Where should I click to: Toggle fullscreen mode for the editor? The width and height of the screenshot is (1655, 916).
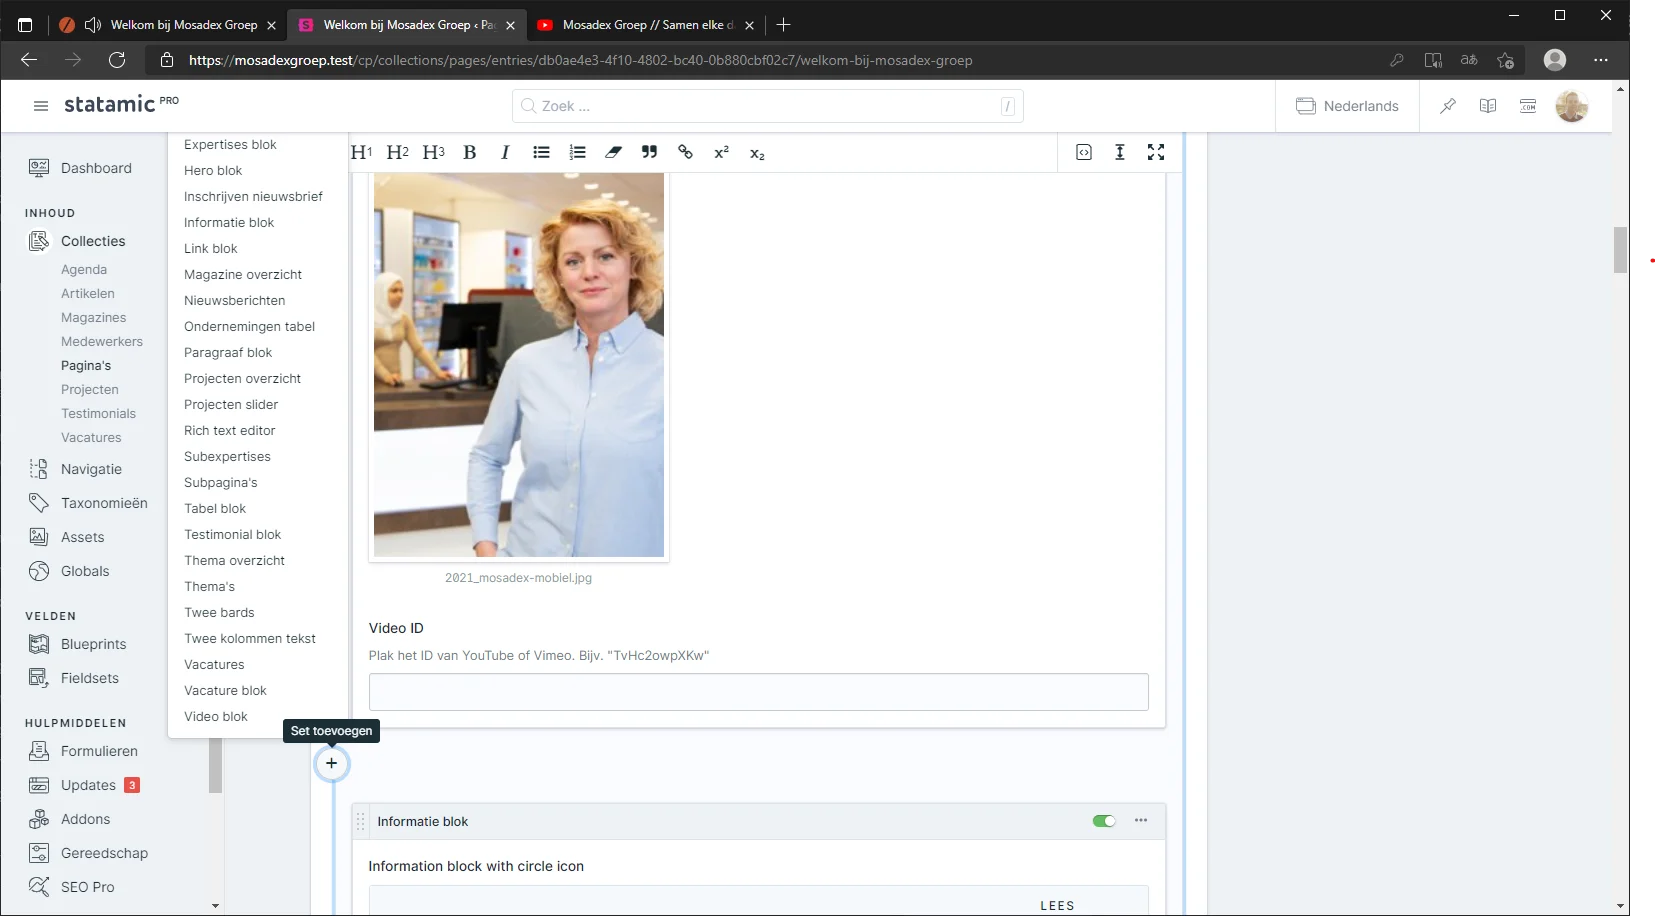(x=1156, y=152)
